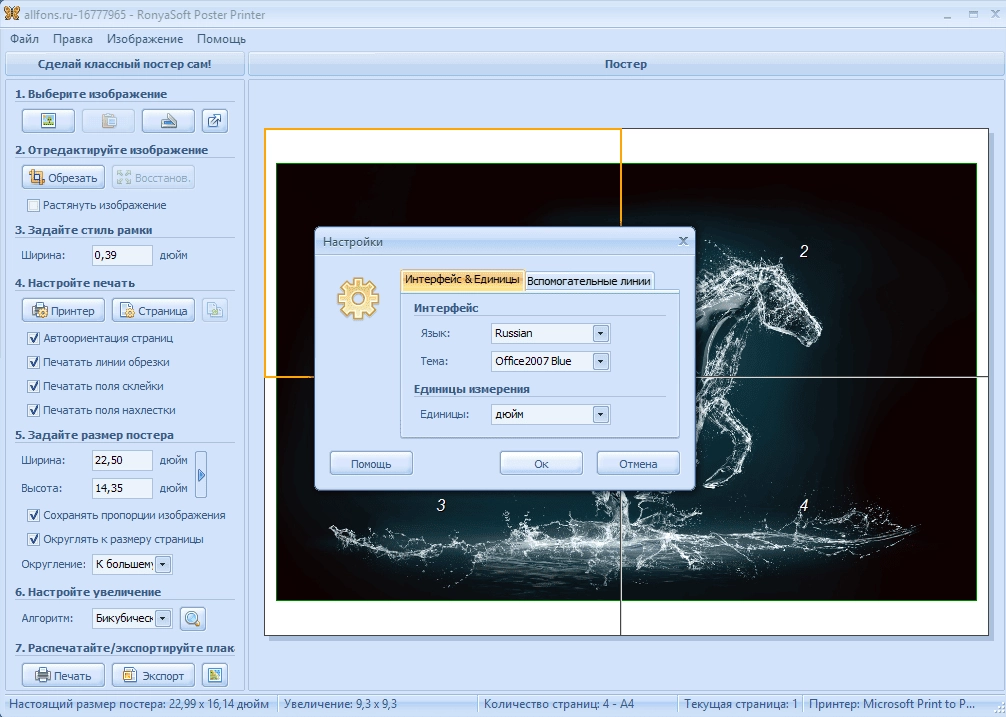Click status text Текущая страница: 1
This screenshot has height=717, width=1006.
[x=740, y=704]
